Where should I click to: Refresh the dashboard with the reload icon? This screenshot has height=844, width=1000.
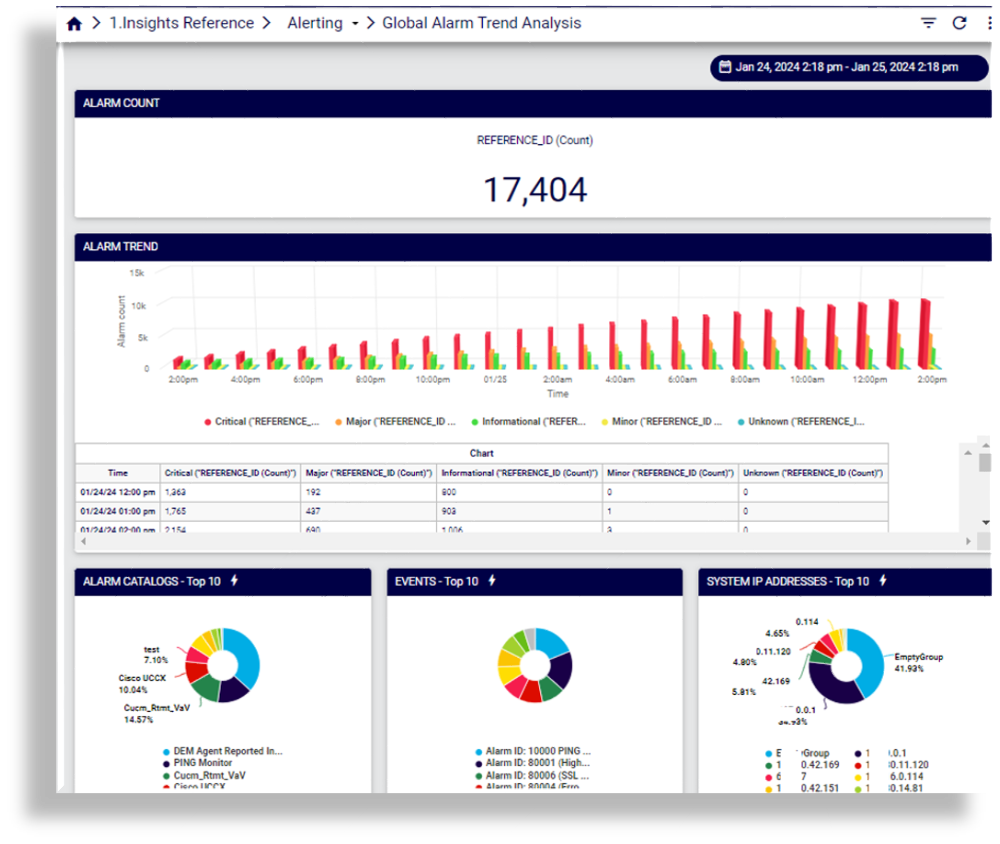click(x=959, y=23)
